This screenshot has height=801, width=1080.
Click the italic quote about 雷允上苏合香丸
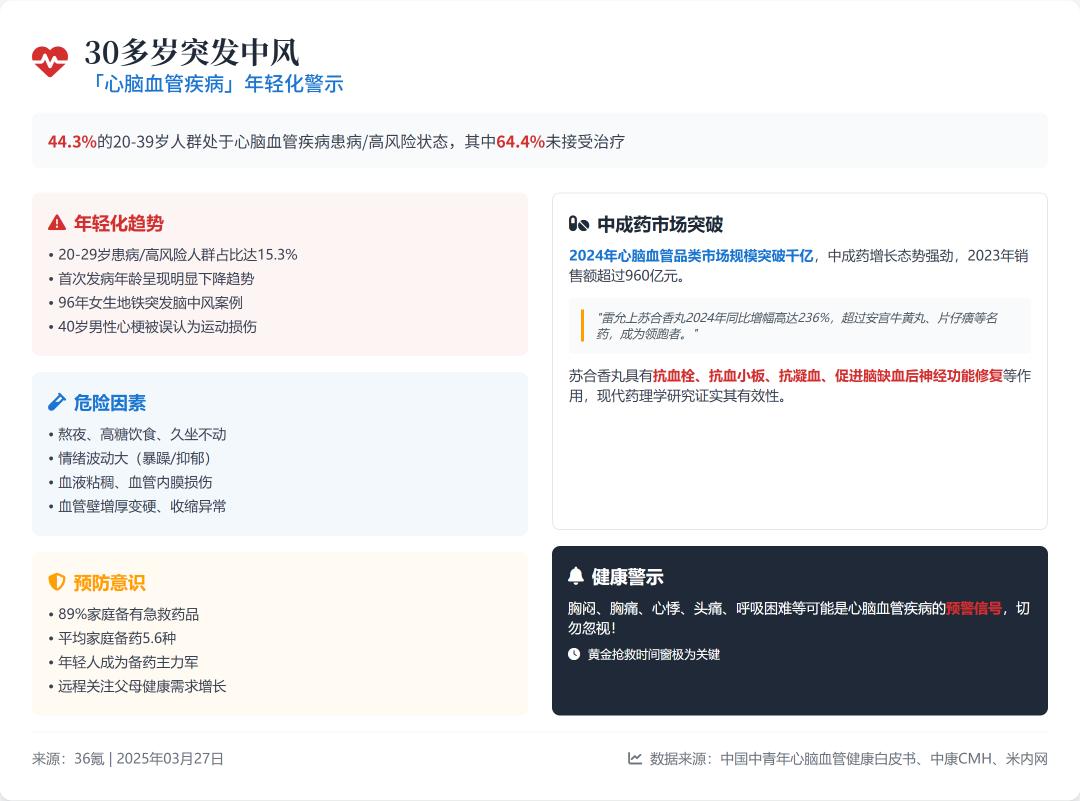point(796,326)
